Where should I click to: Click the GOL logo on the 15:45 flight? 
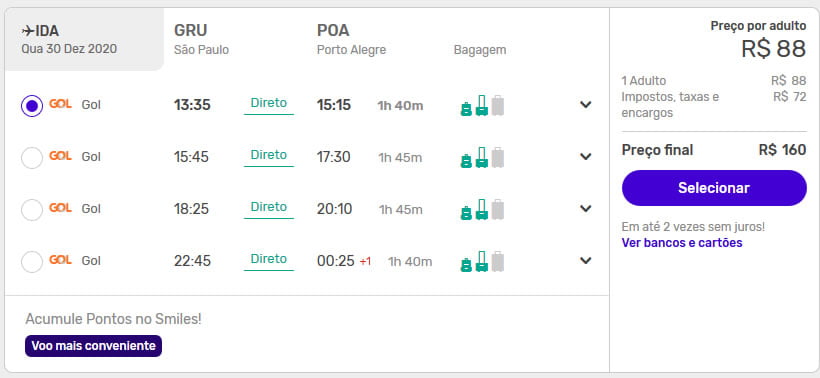(x=60, y=156)
